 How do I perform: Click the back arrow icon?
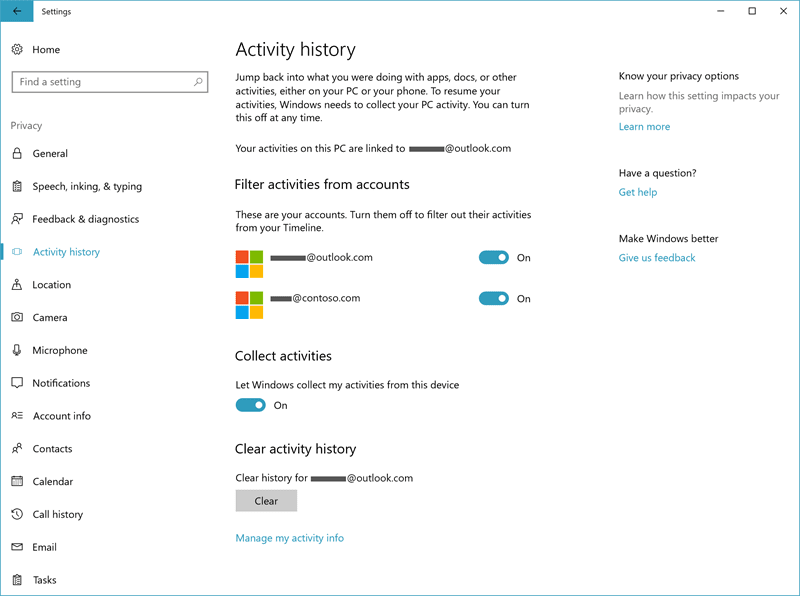coord(15,11)
